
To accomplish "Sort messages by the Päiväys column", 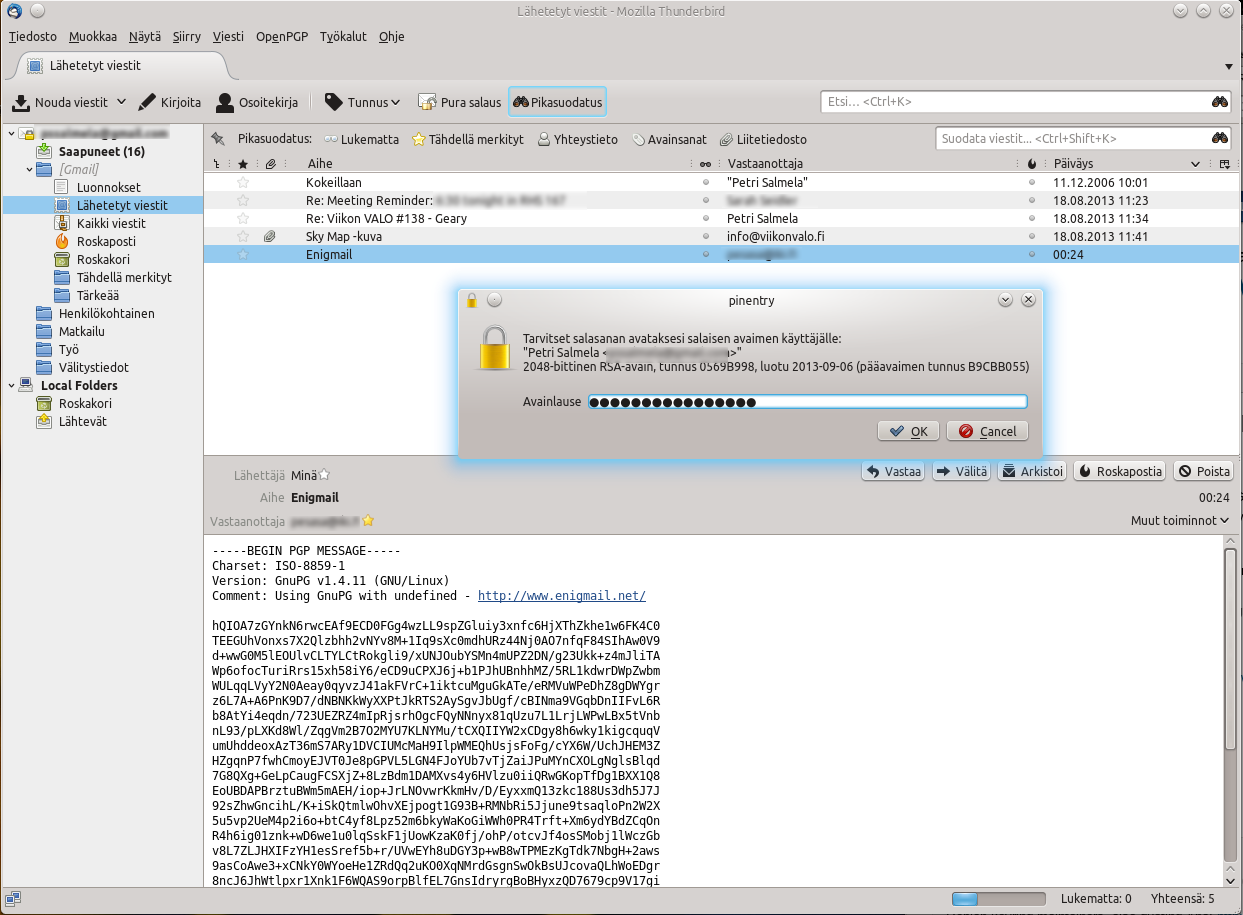I will point(1125,163).
